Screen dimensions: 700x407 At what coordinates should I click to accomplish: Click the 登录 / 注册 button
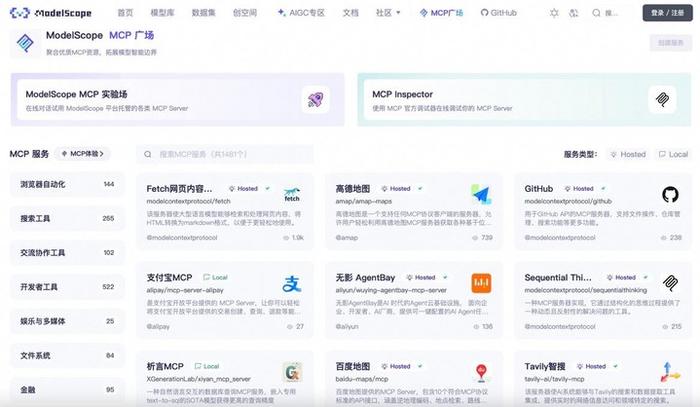[667, 13]
